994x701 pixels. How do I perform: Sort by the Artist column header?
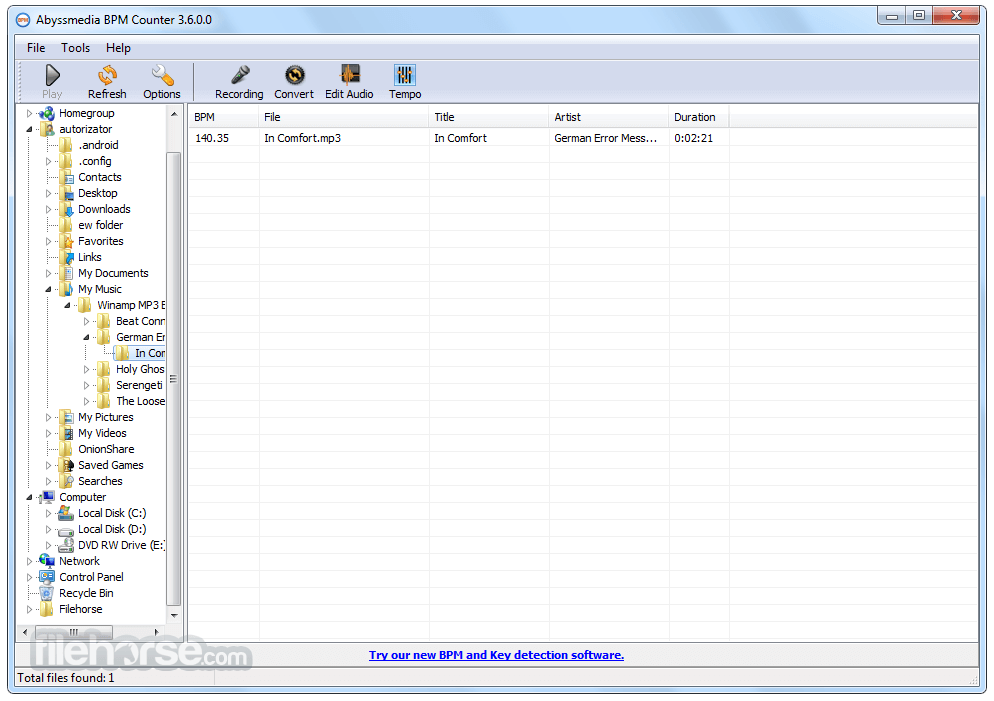(609, 117)
